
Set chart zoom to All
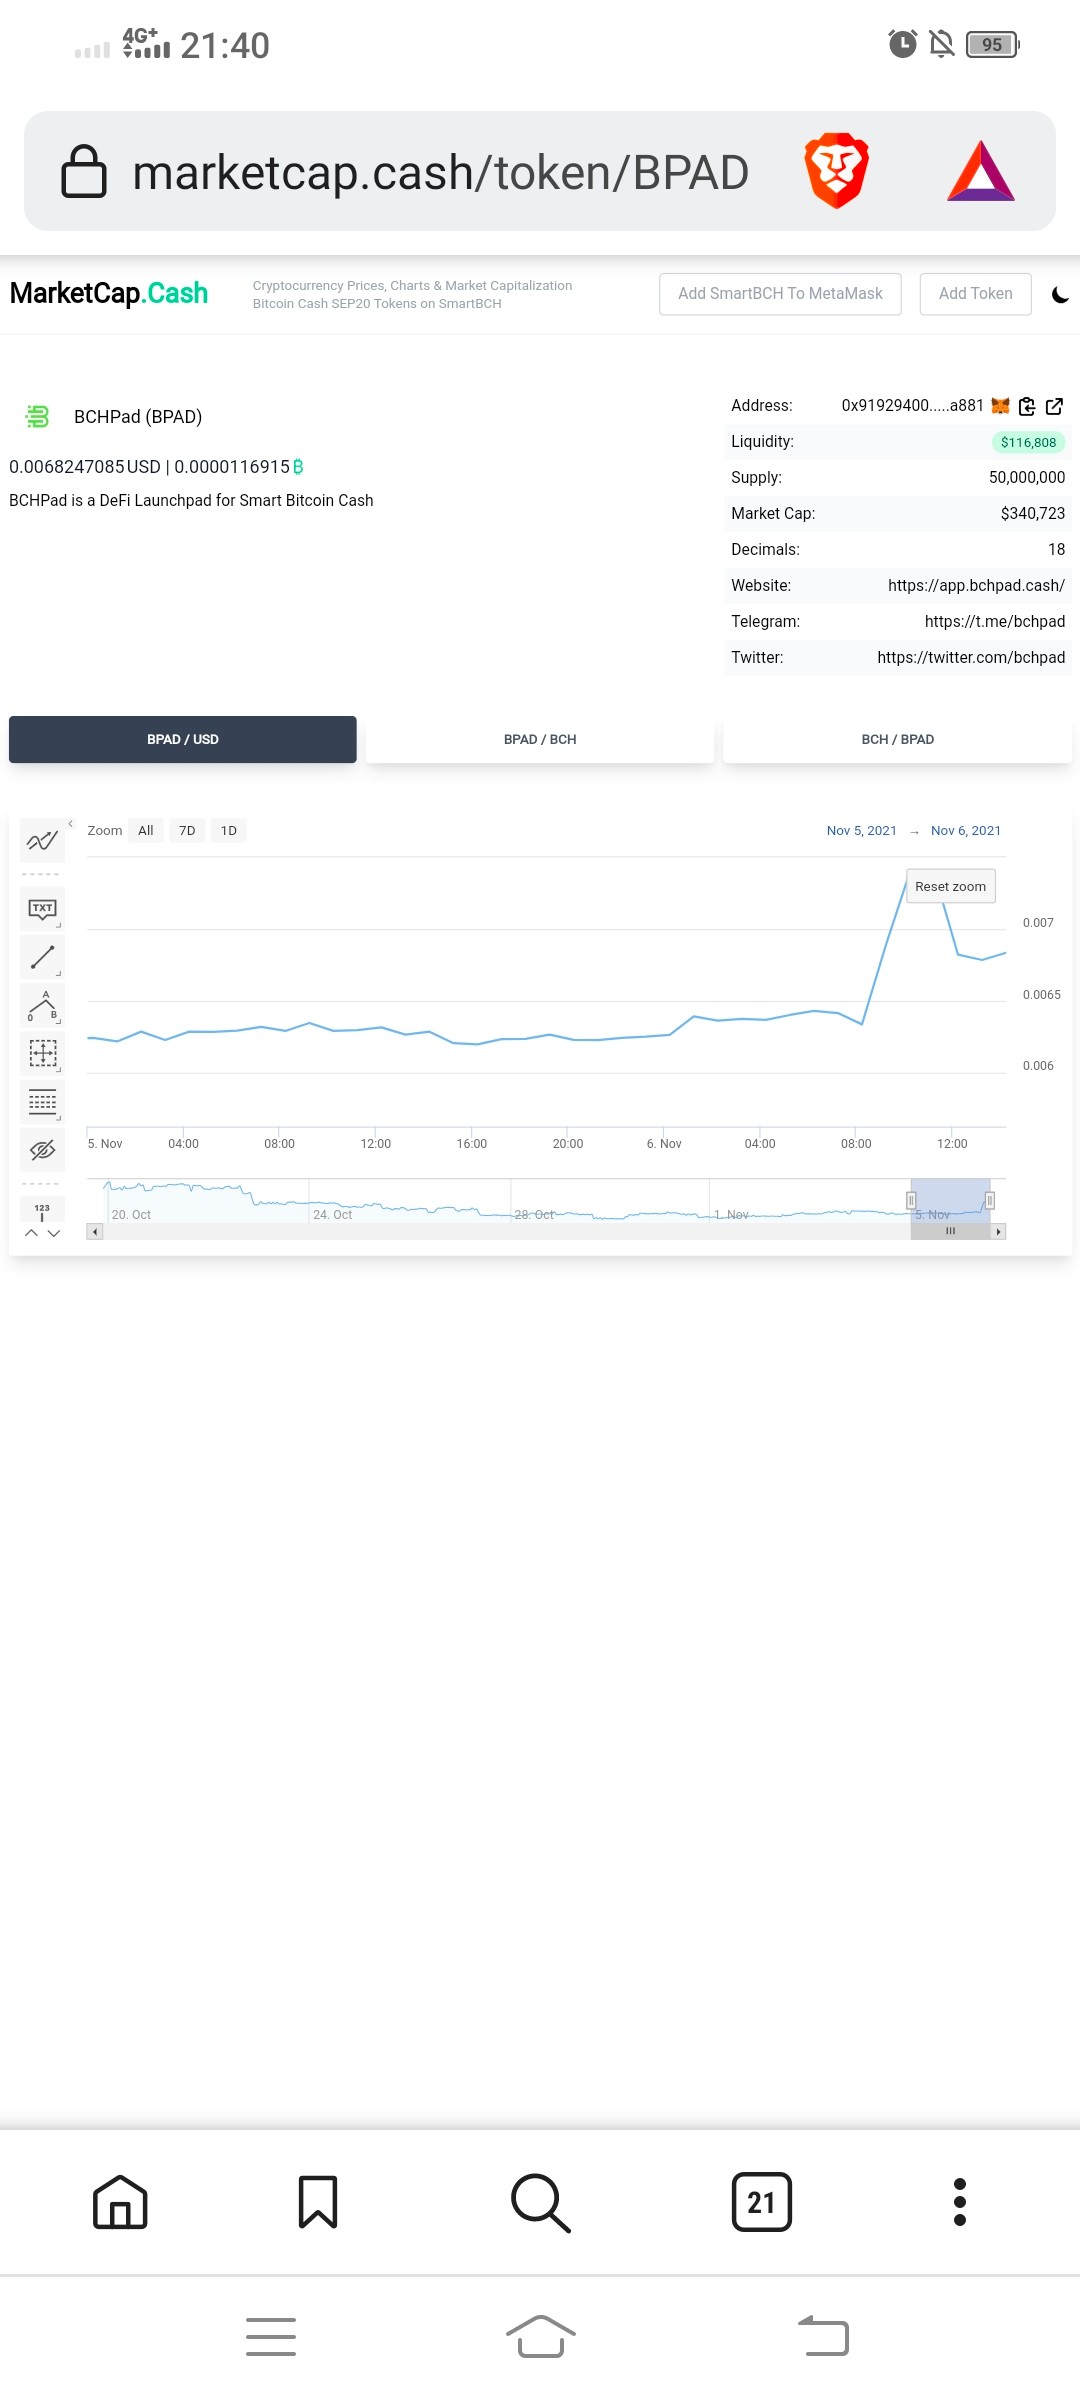pos(146,831)
